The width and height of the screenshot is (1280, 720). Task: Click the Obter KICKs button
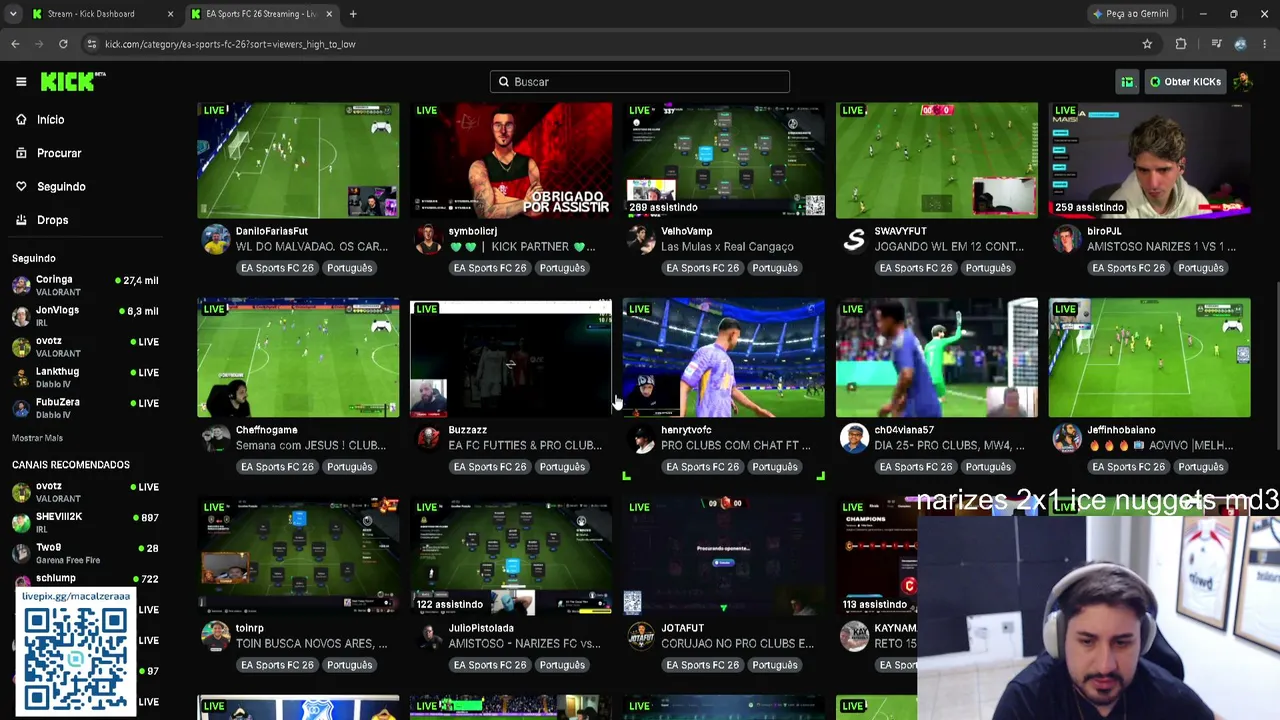coord(1185,82)
